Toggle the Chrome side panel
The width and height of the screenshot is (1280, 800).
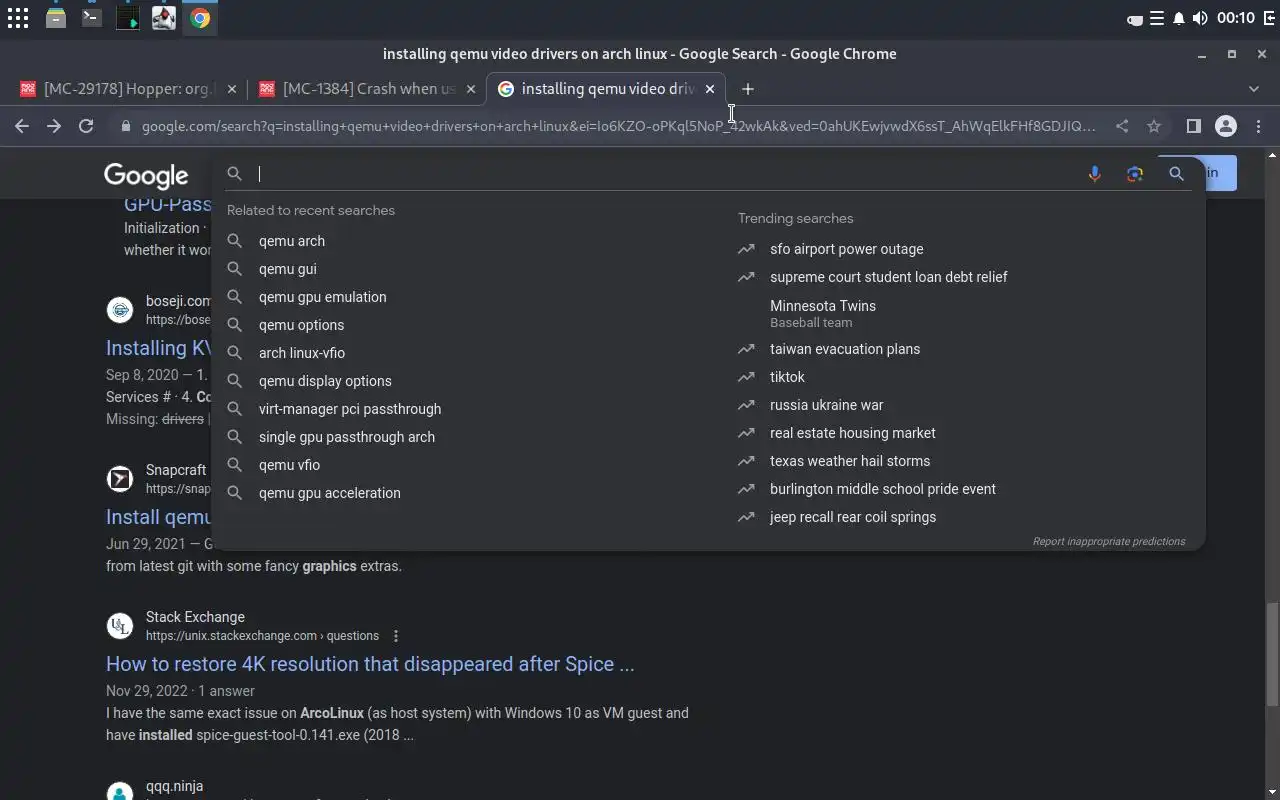1193,126
